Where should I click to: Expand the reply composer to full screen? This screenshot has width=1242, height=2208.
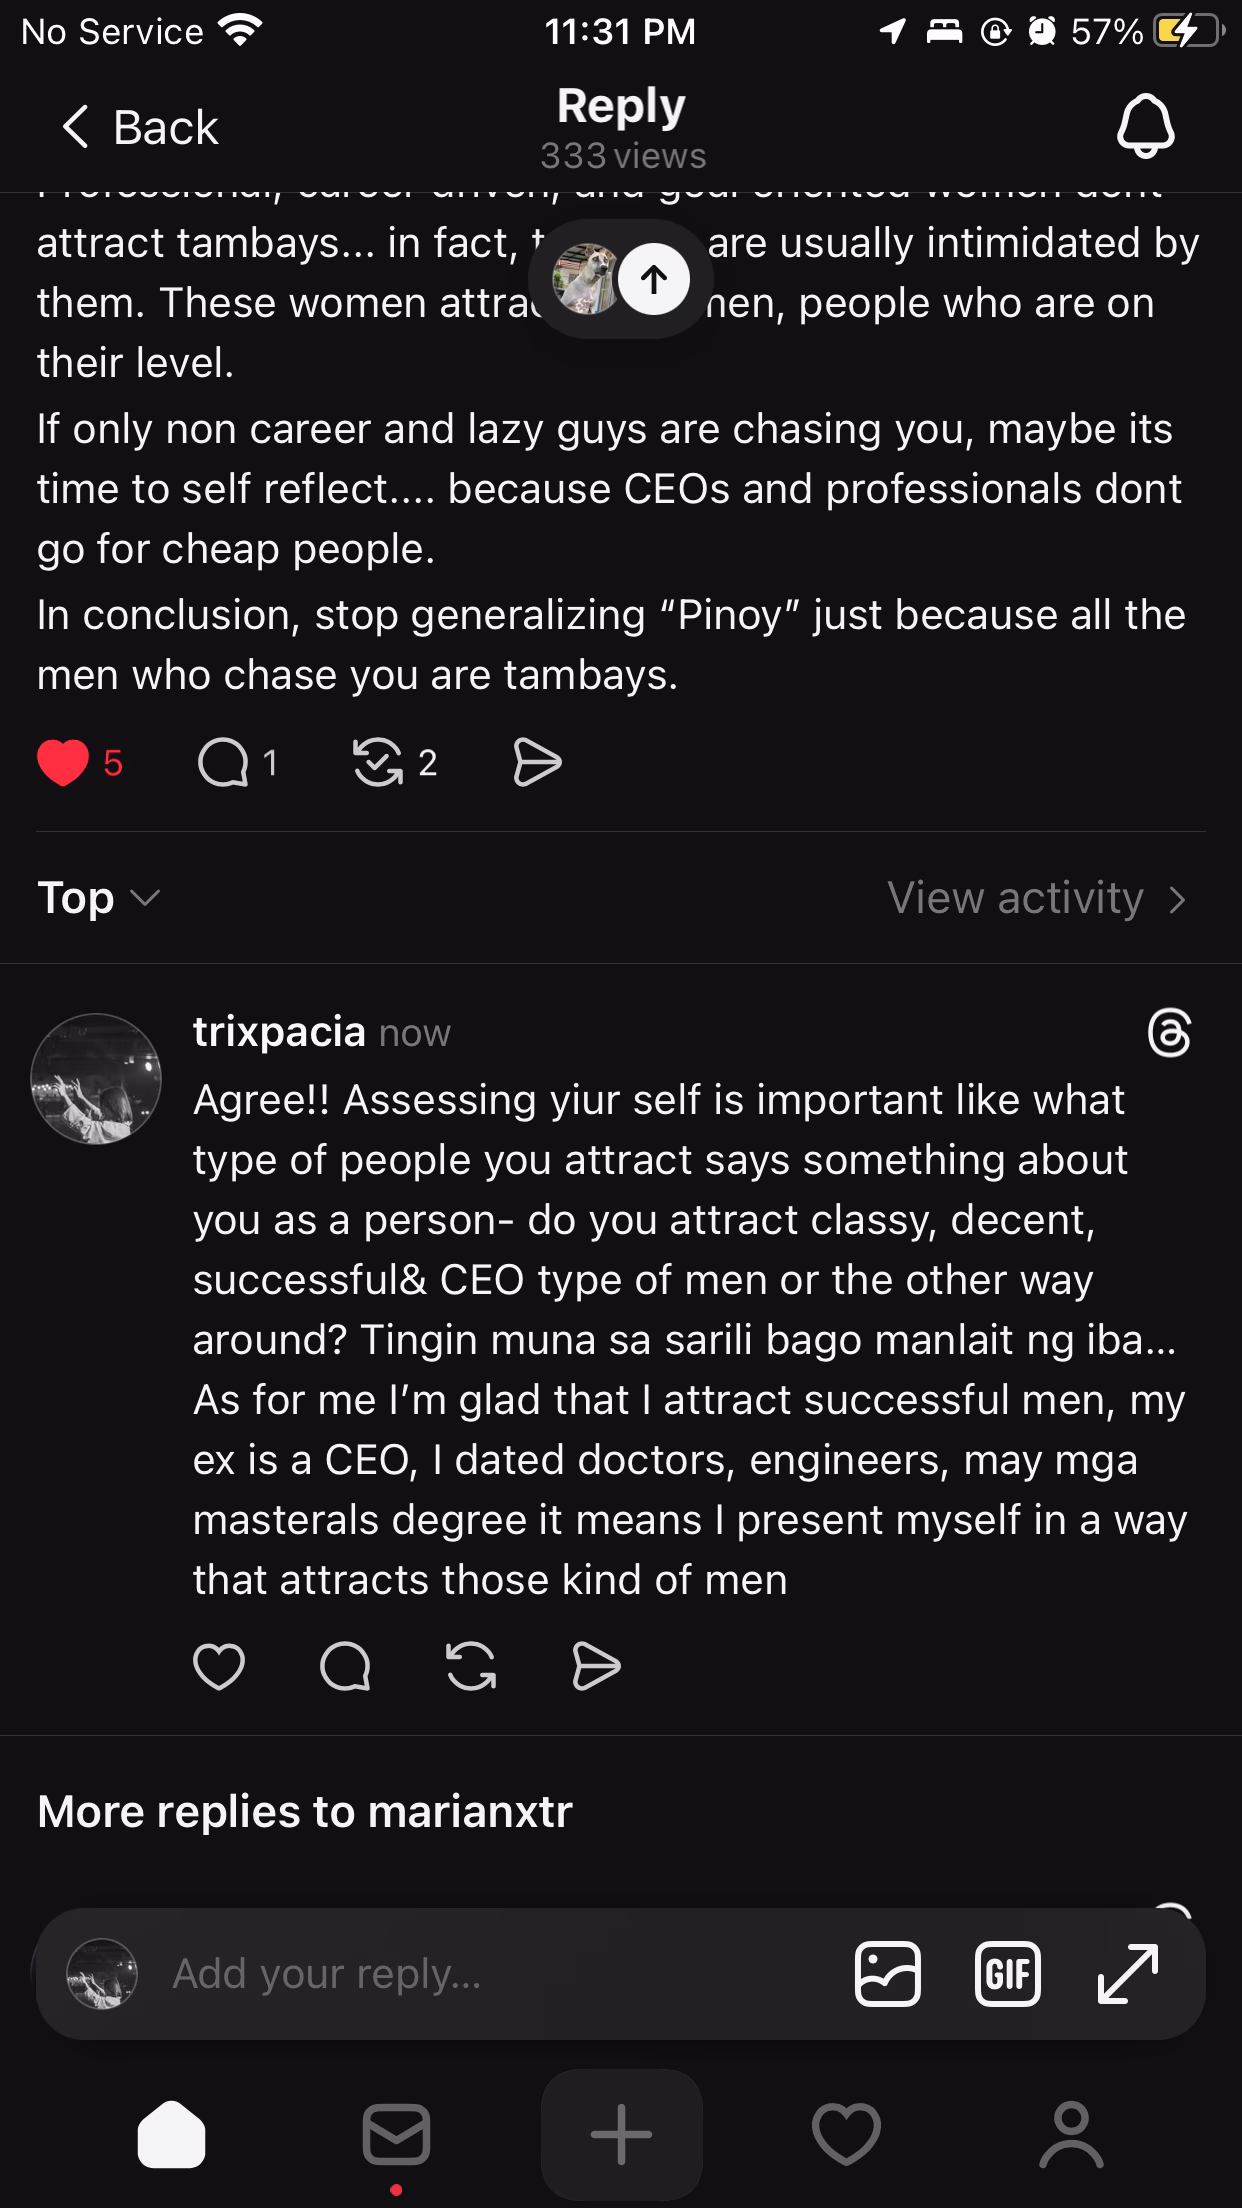[1128, 1973]
